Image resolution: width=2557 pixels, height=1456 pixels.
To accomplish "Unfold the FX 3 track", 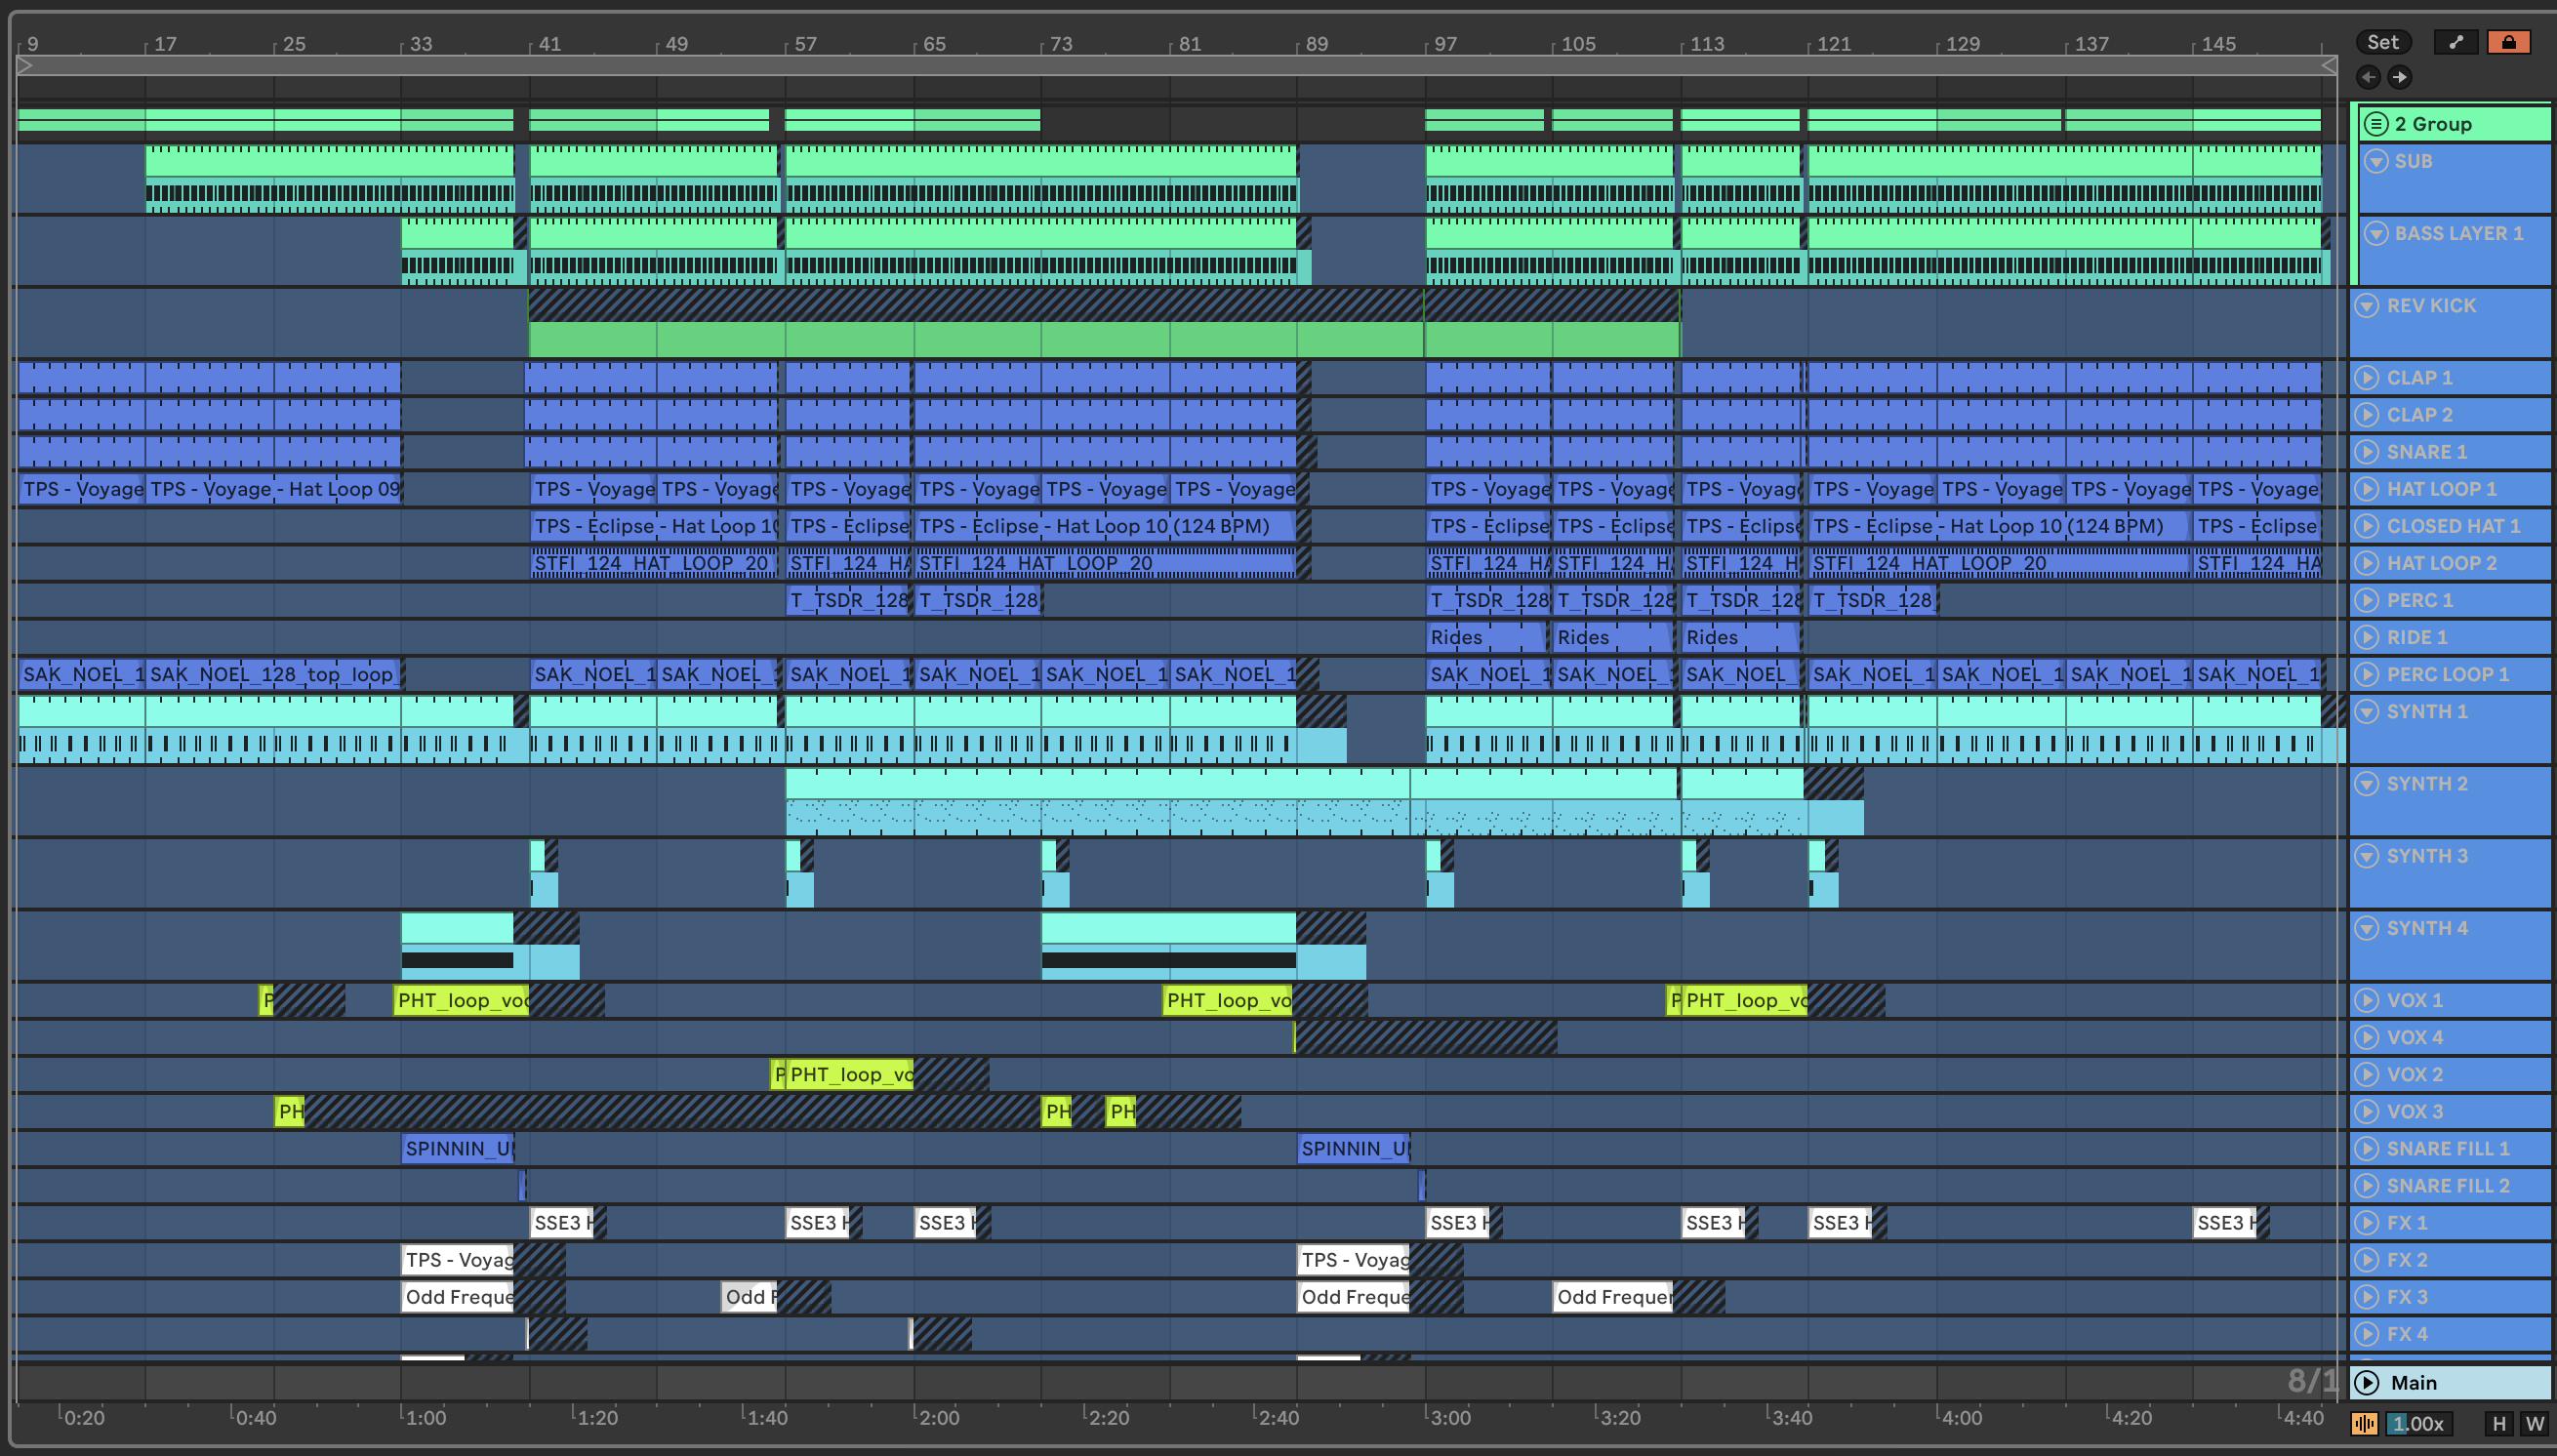I will click(x=2366, y=1297).
